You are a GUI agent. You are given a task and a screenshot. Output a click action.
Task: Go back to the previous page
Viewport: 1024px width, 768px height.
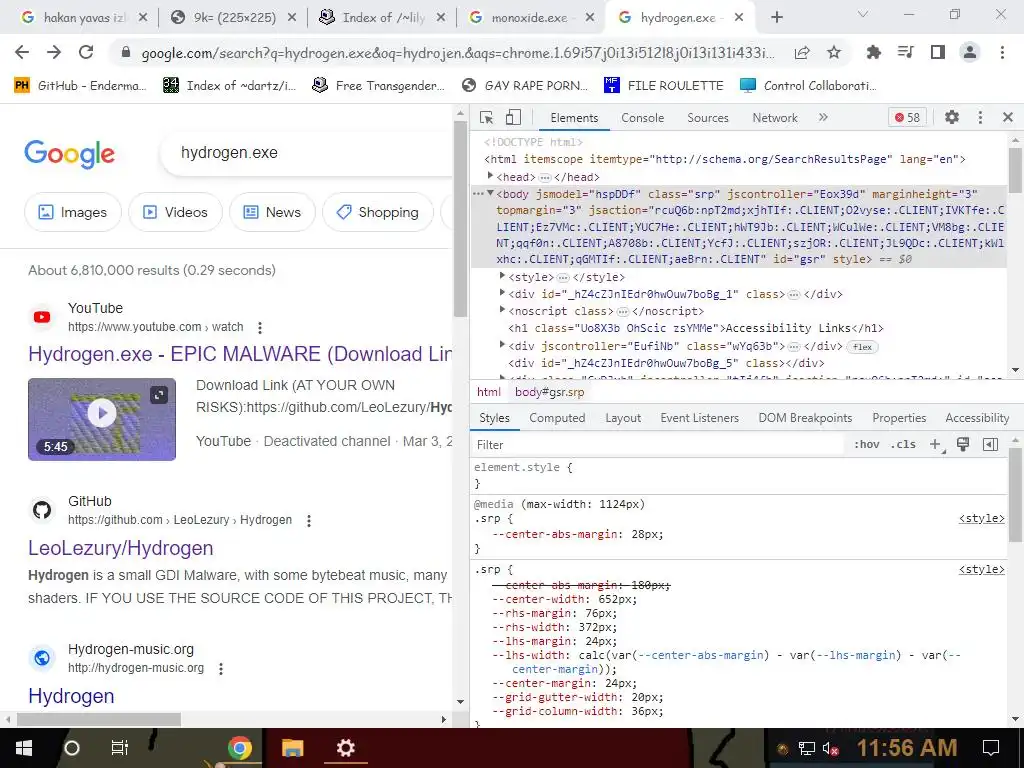click(x=22, y=52)
